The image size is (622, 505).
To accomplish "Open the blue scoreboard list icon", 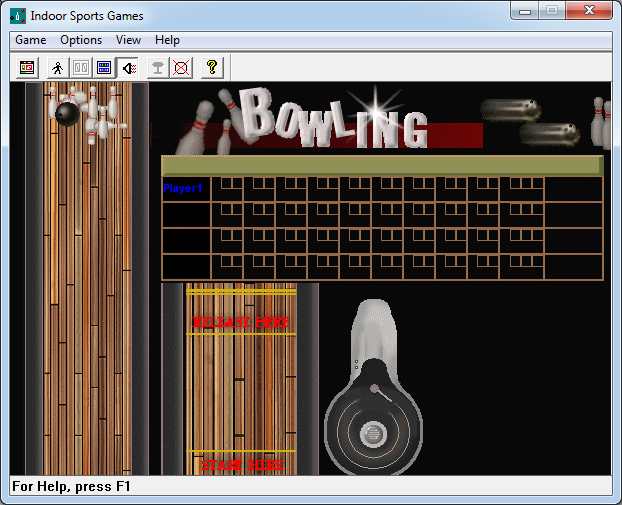I will click(x=104, y=67).
